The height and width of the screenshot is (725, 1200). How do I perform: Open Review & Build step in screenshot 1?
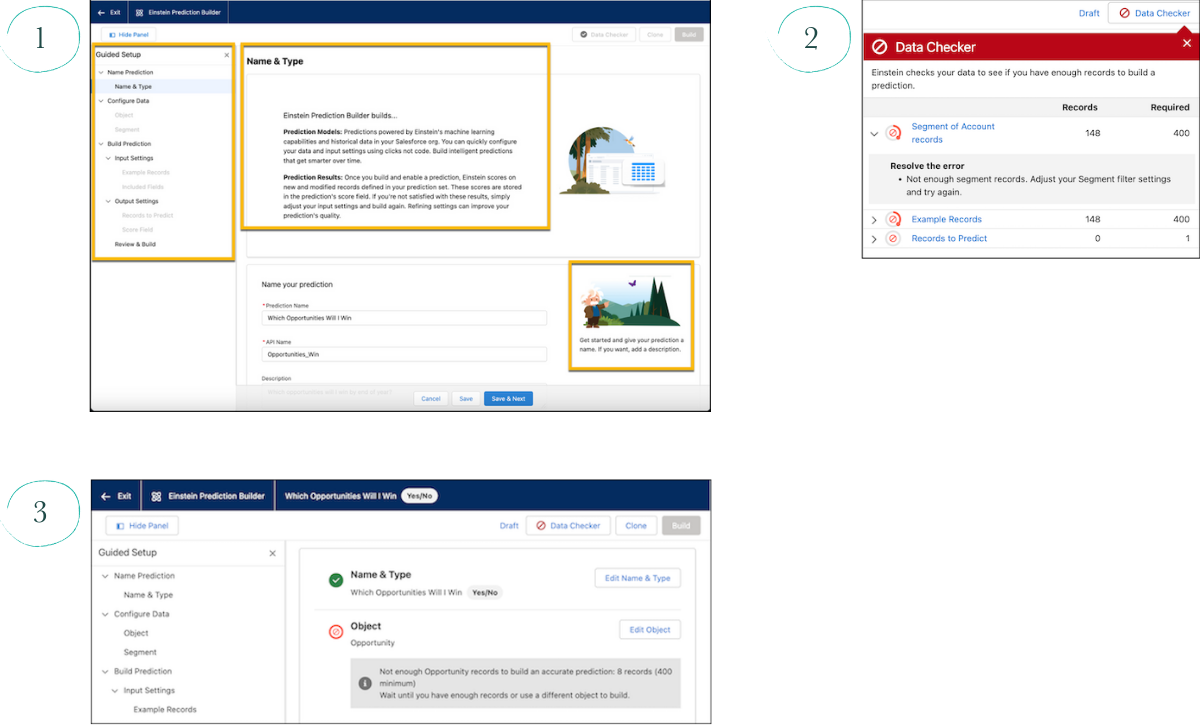pyautogui.click(x=135, y=244)
